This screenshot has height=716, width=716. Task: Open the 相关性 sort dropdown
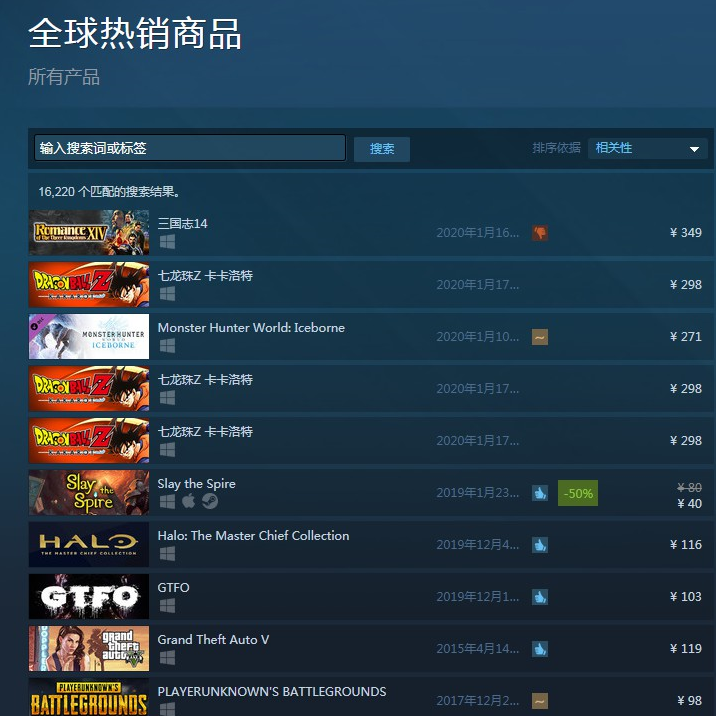point(648,148)
